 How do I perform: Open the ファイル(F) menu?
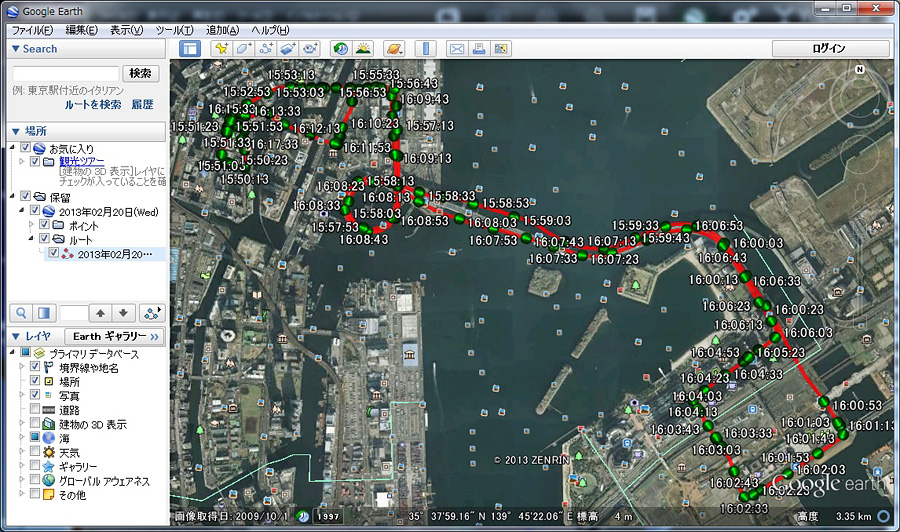[32, 30]
